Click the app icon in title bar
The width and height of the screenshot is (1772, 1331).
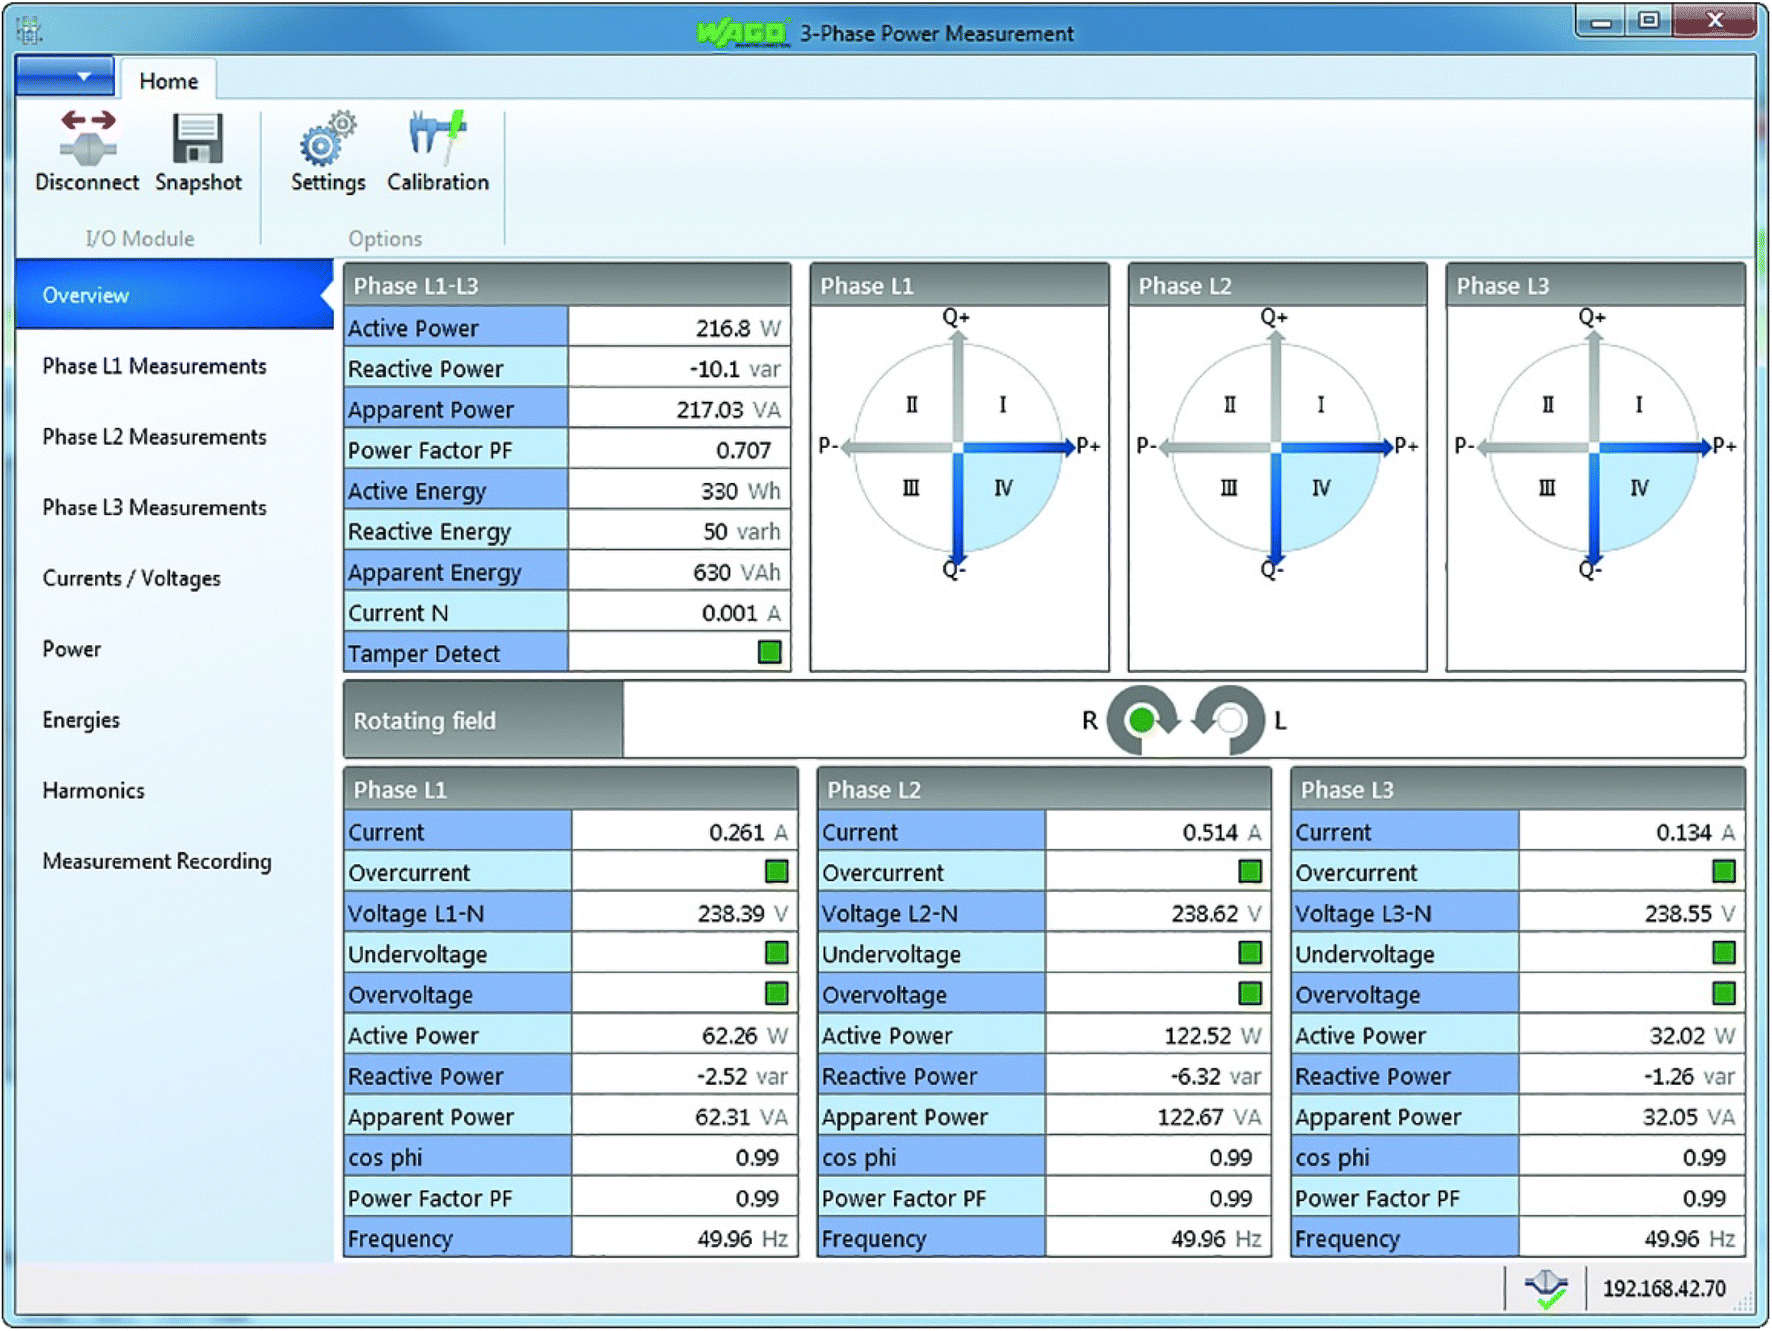click(29, 30)
